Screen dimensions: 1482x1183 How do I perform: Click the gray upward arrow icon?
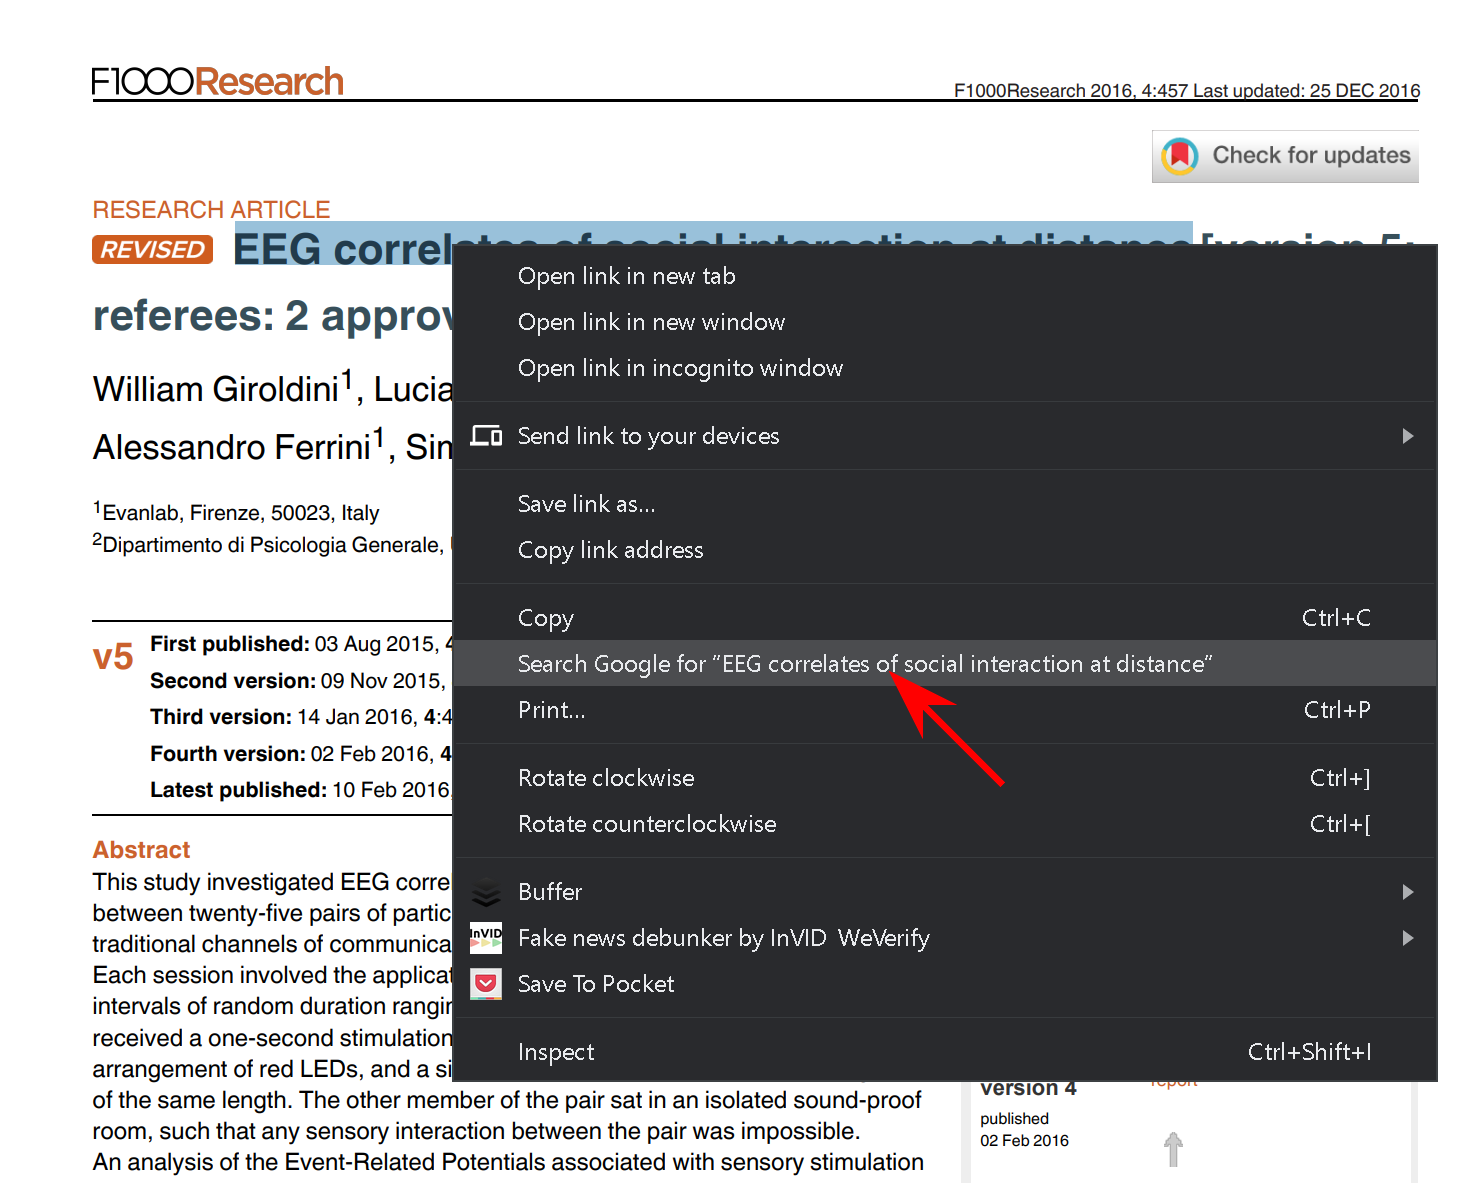coord(1173,1149)
